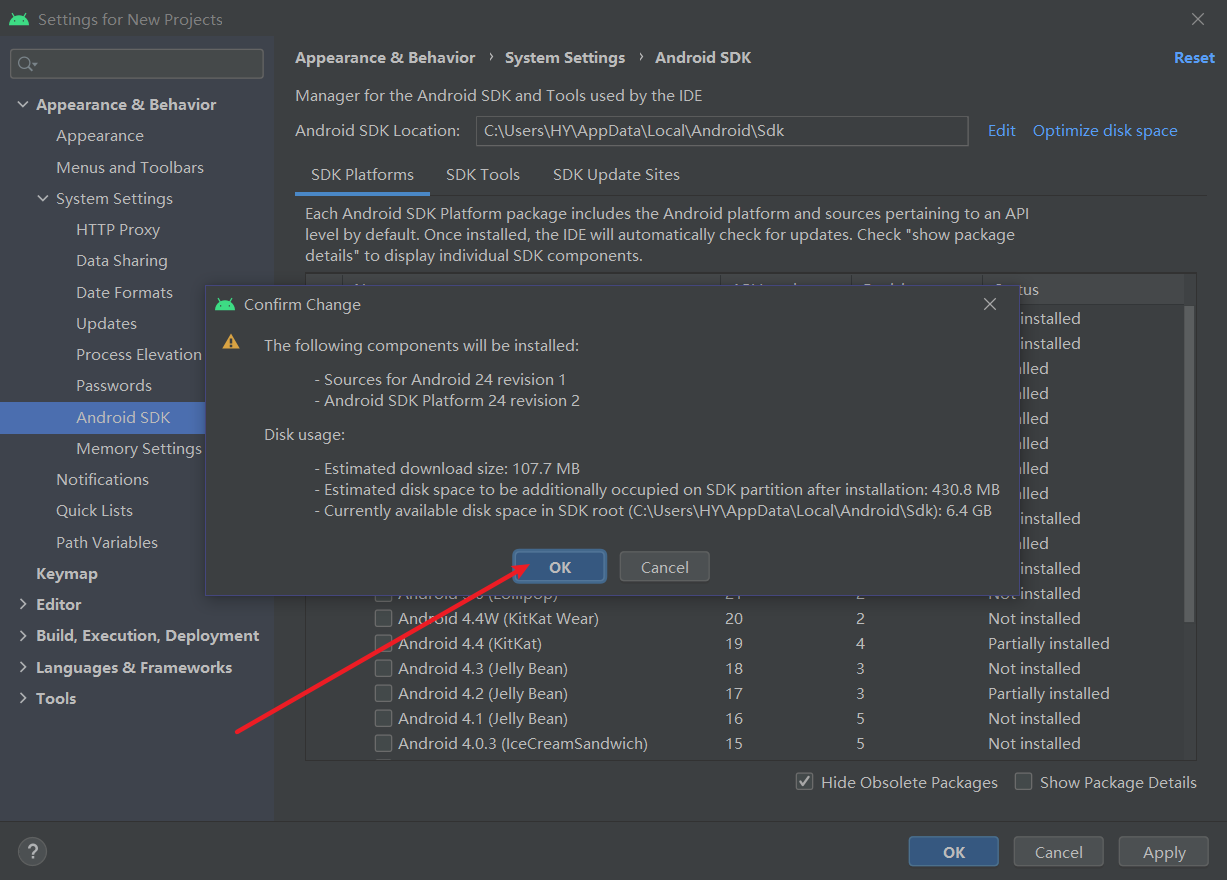1227x880 pixels.
Task: Open the Notifications settings page
Action: pos(102,479)
